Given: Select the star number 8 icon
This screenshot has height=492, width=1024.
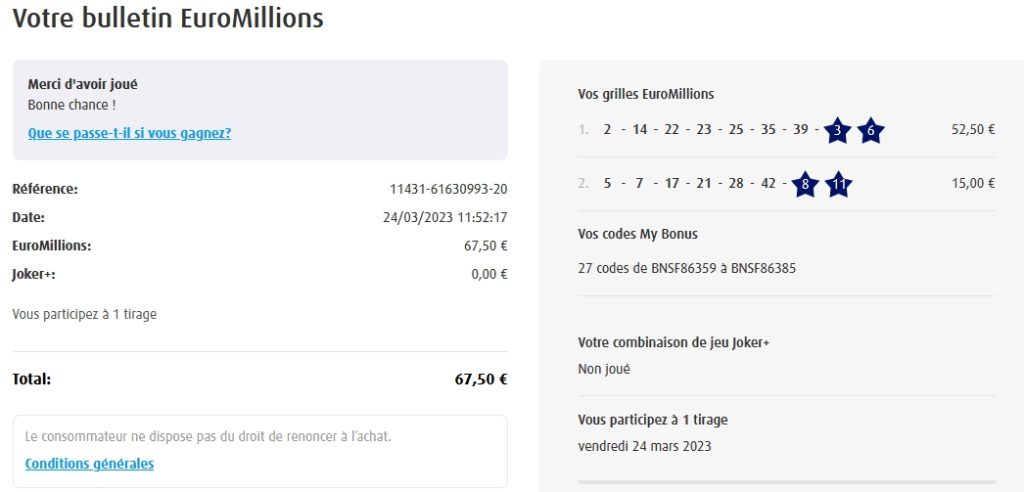Looking at the screenshot, I should click(805, 184).
